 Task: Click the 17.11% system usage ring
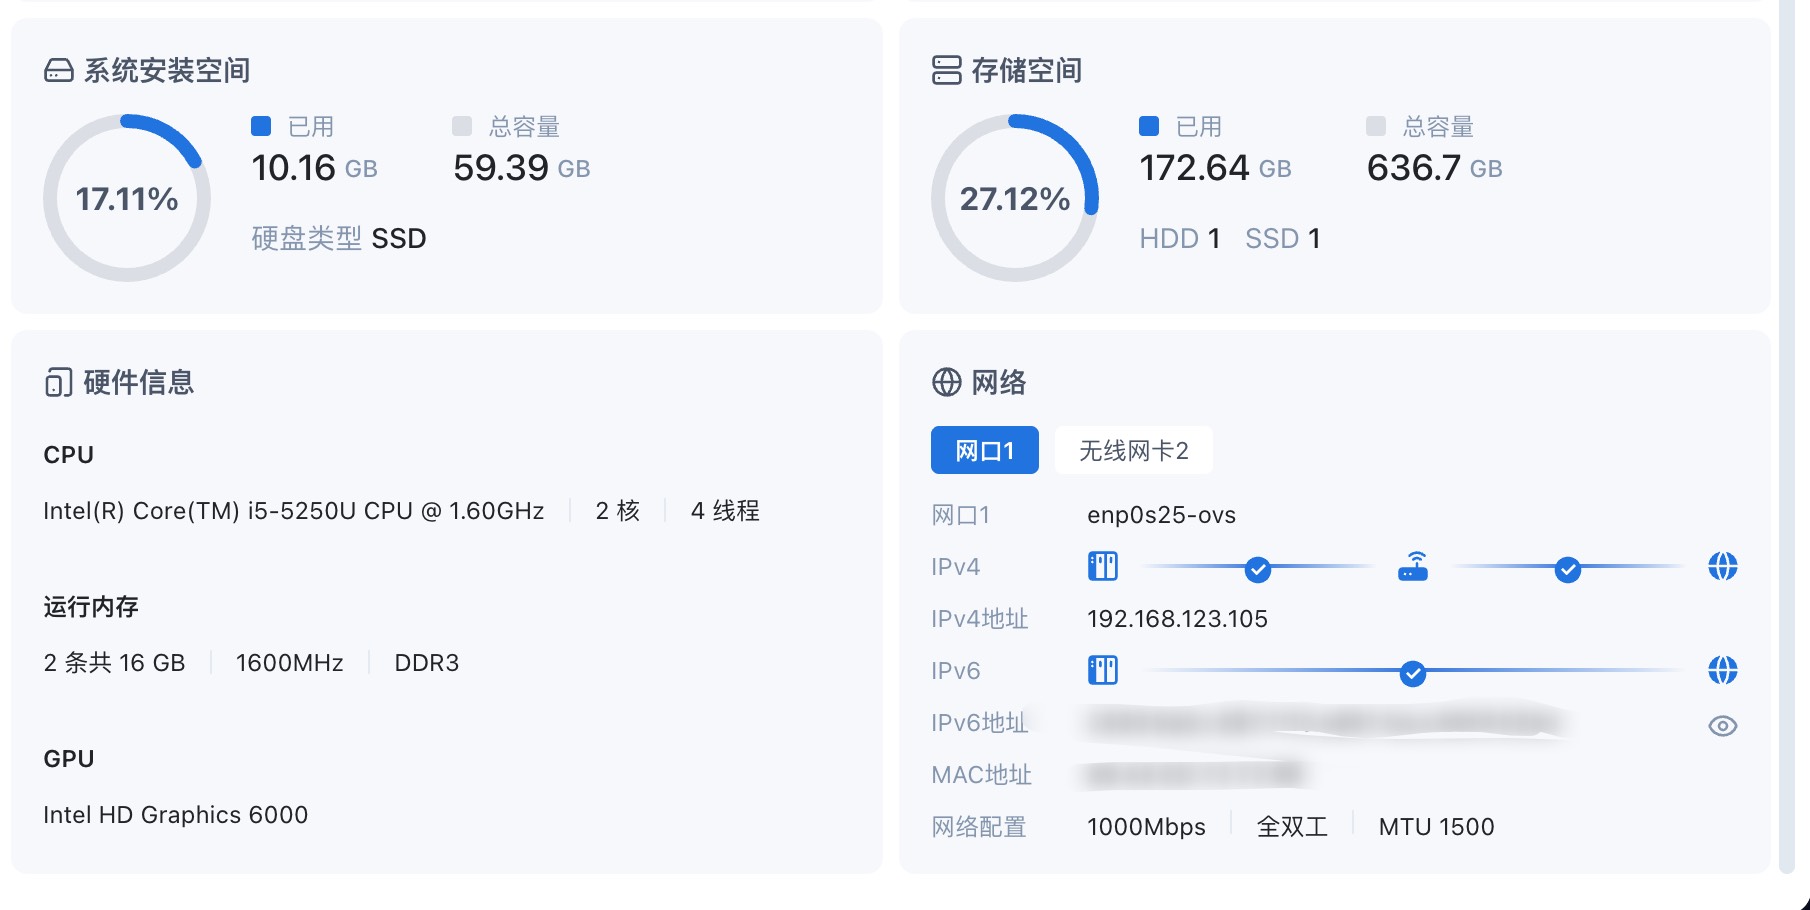pos(127,198)
